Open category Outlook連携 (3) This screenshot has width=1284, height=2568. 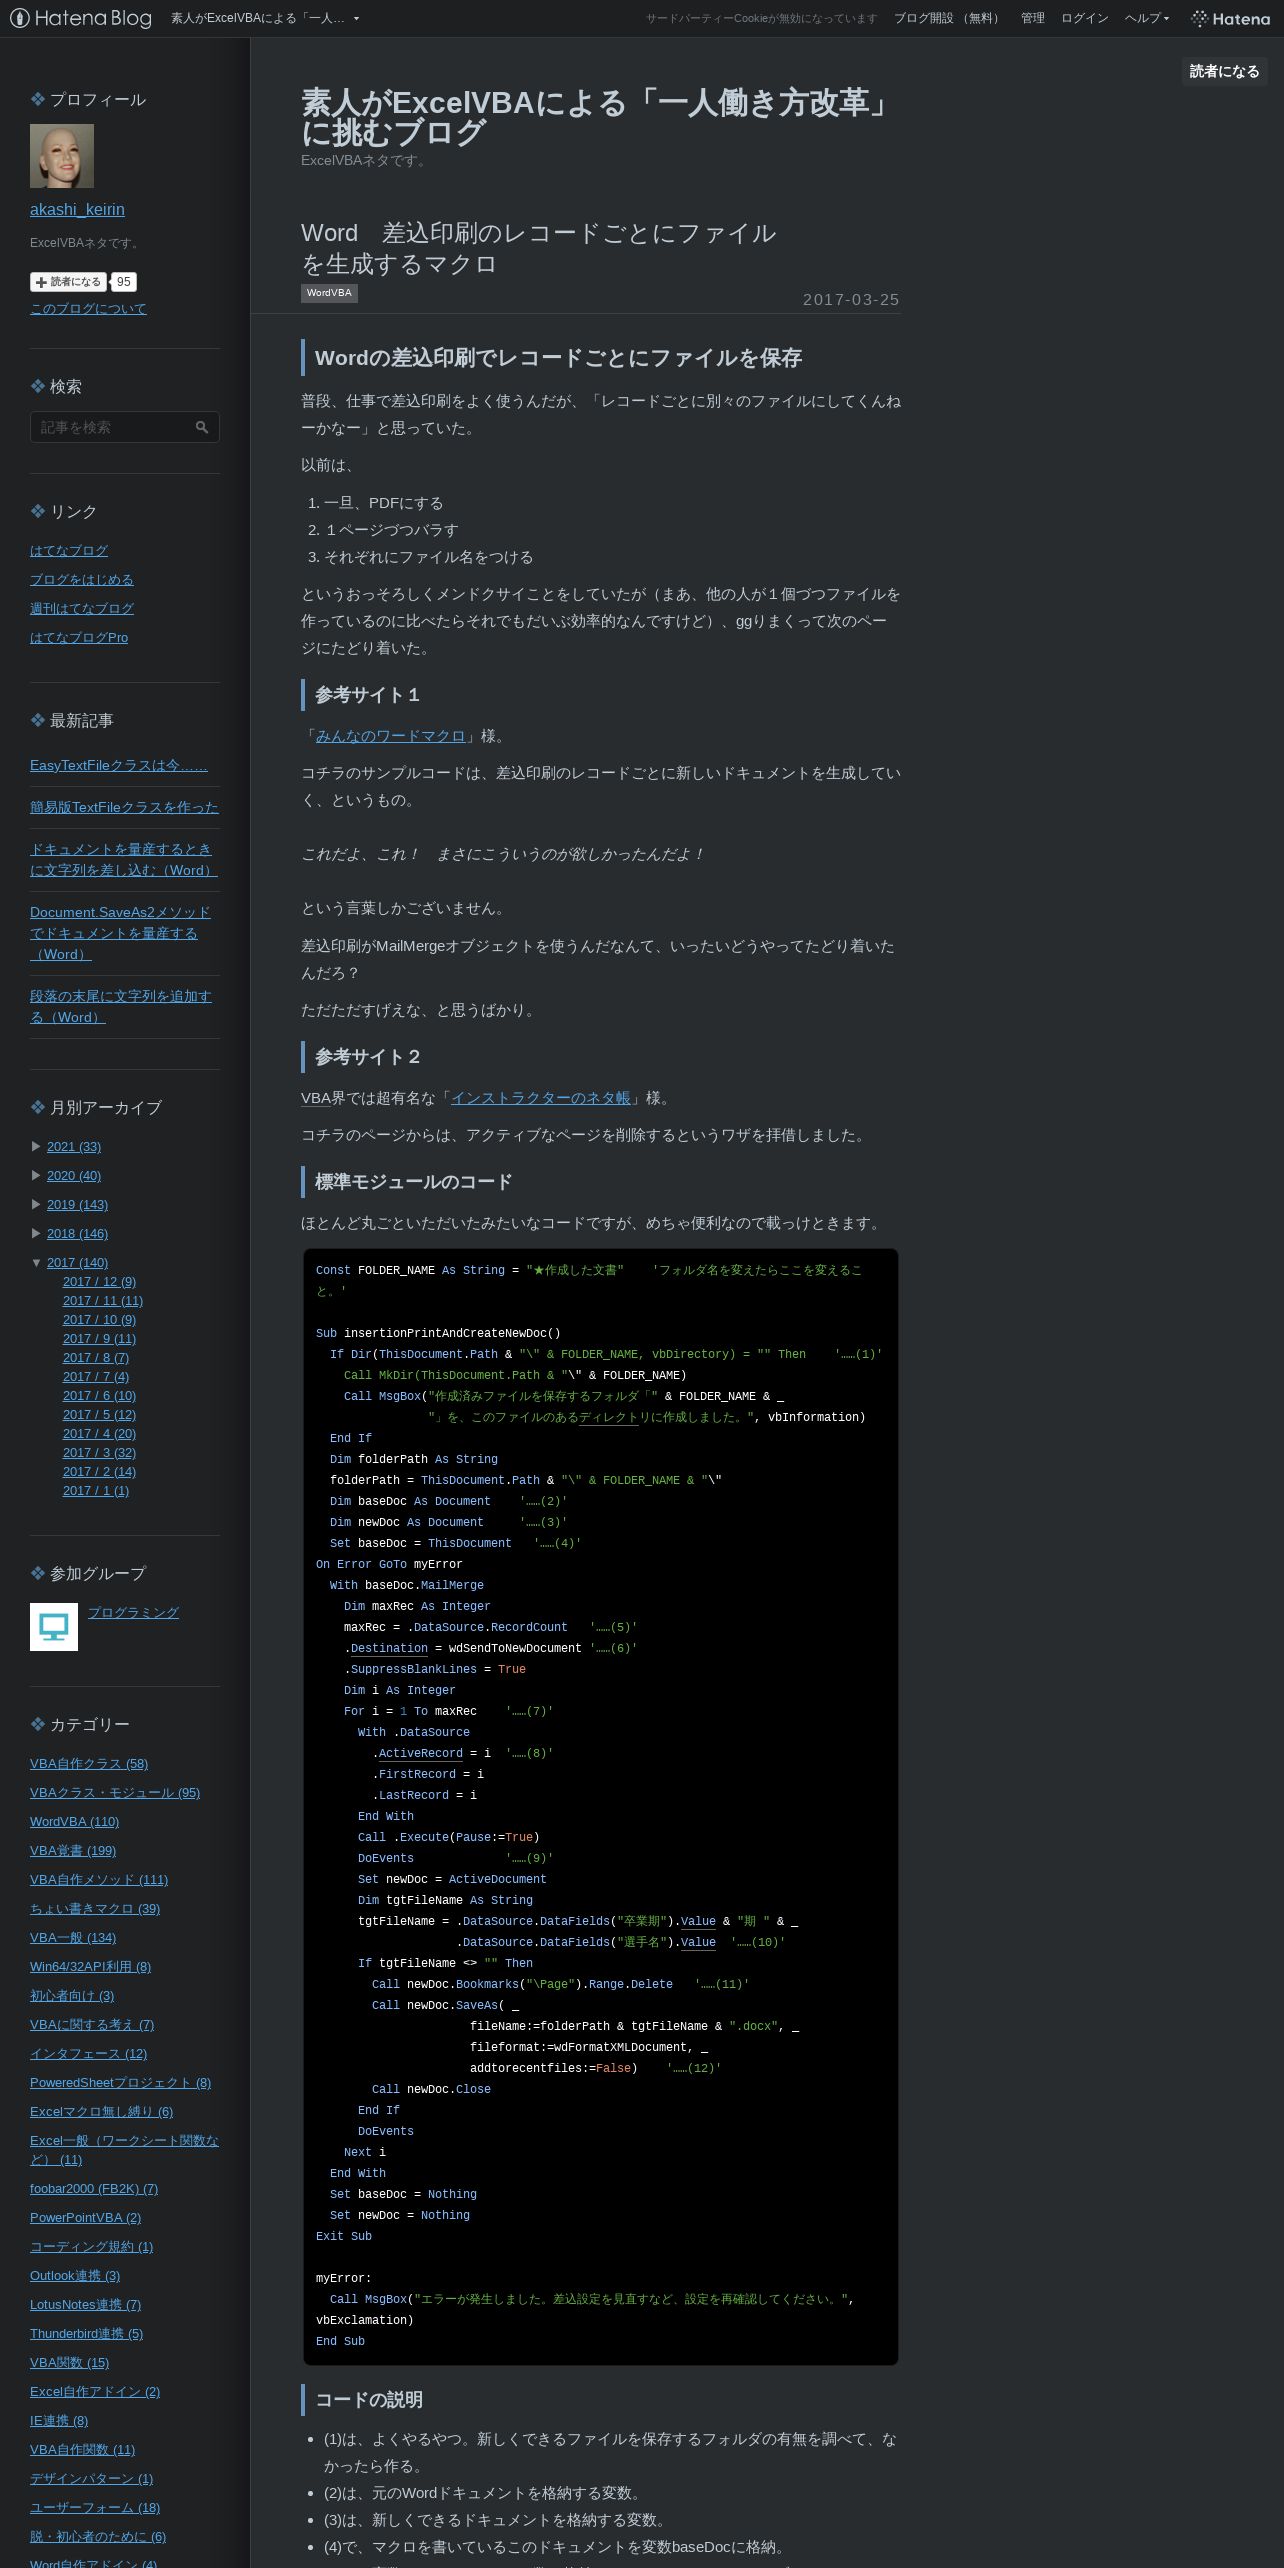75,2275
